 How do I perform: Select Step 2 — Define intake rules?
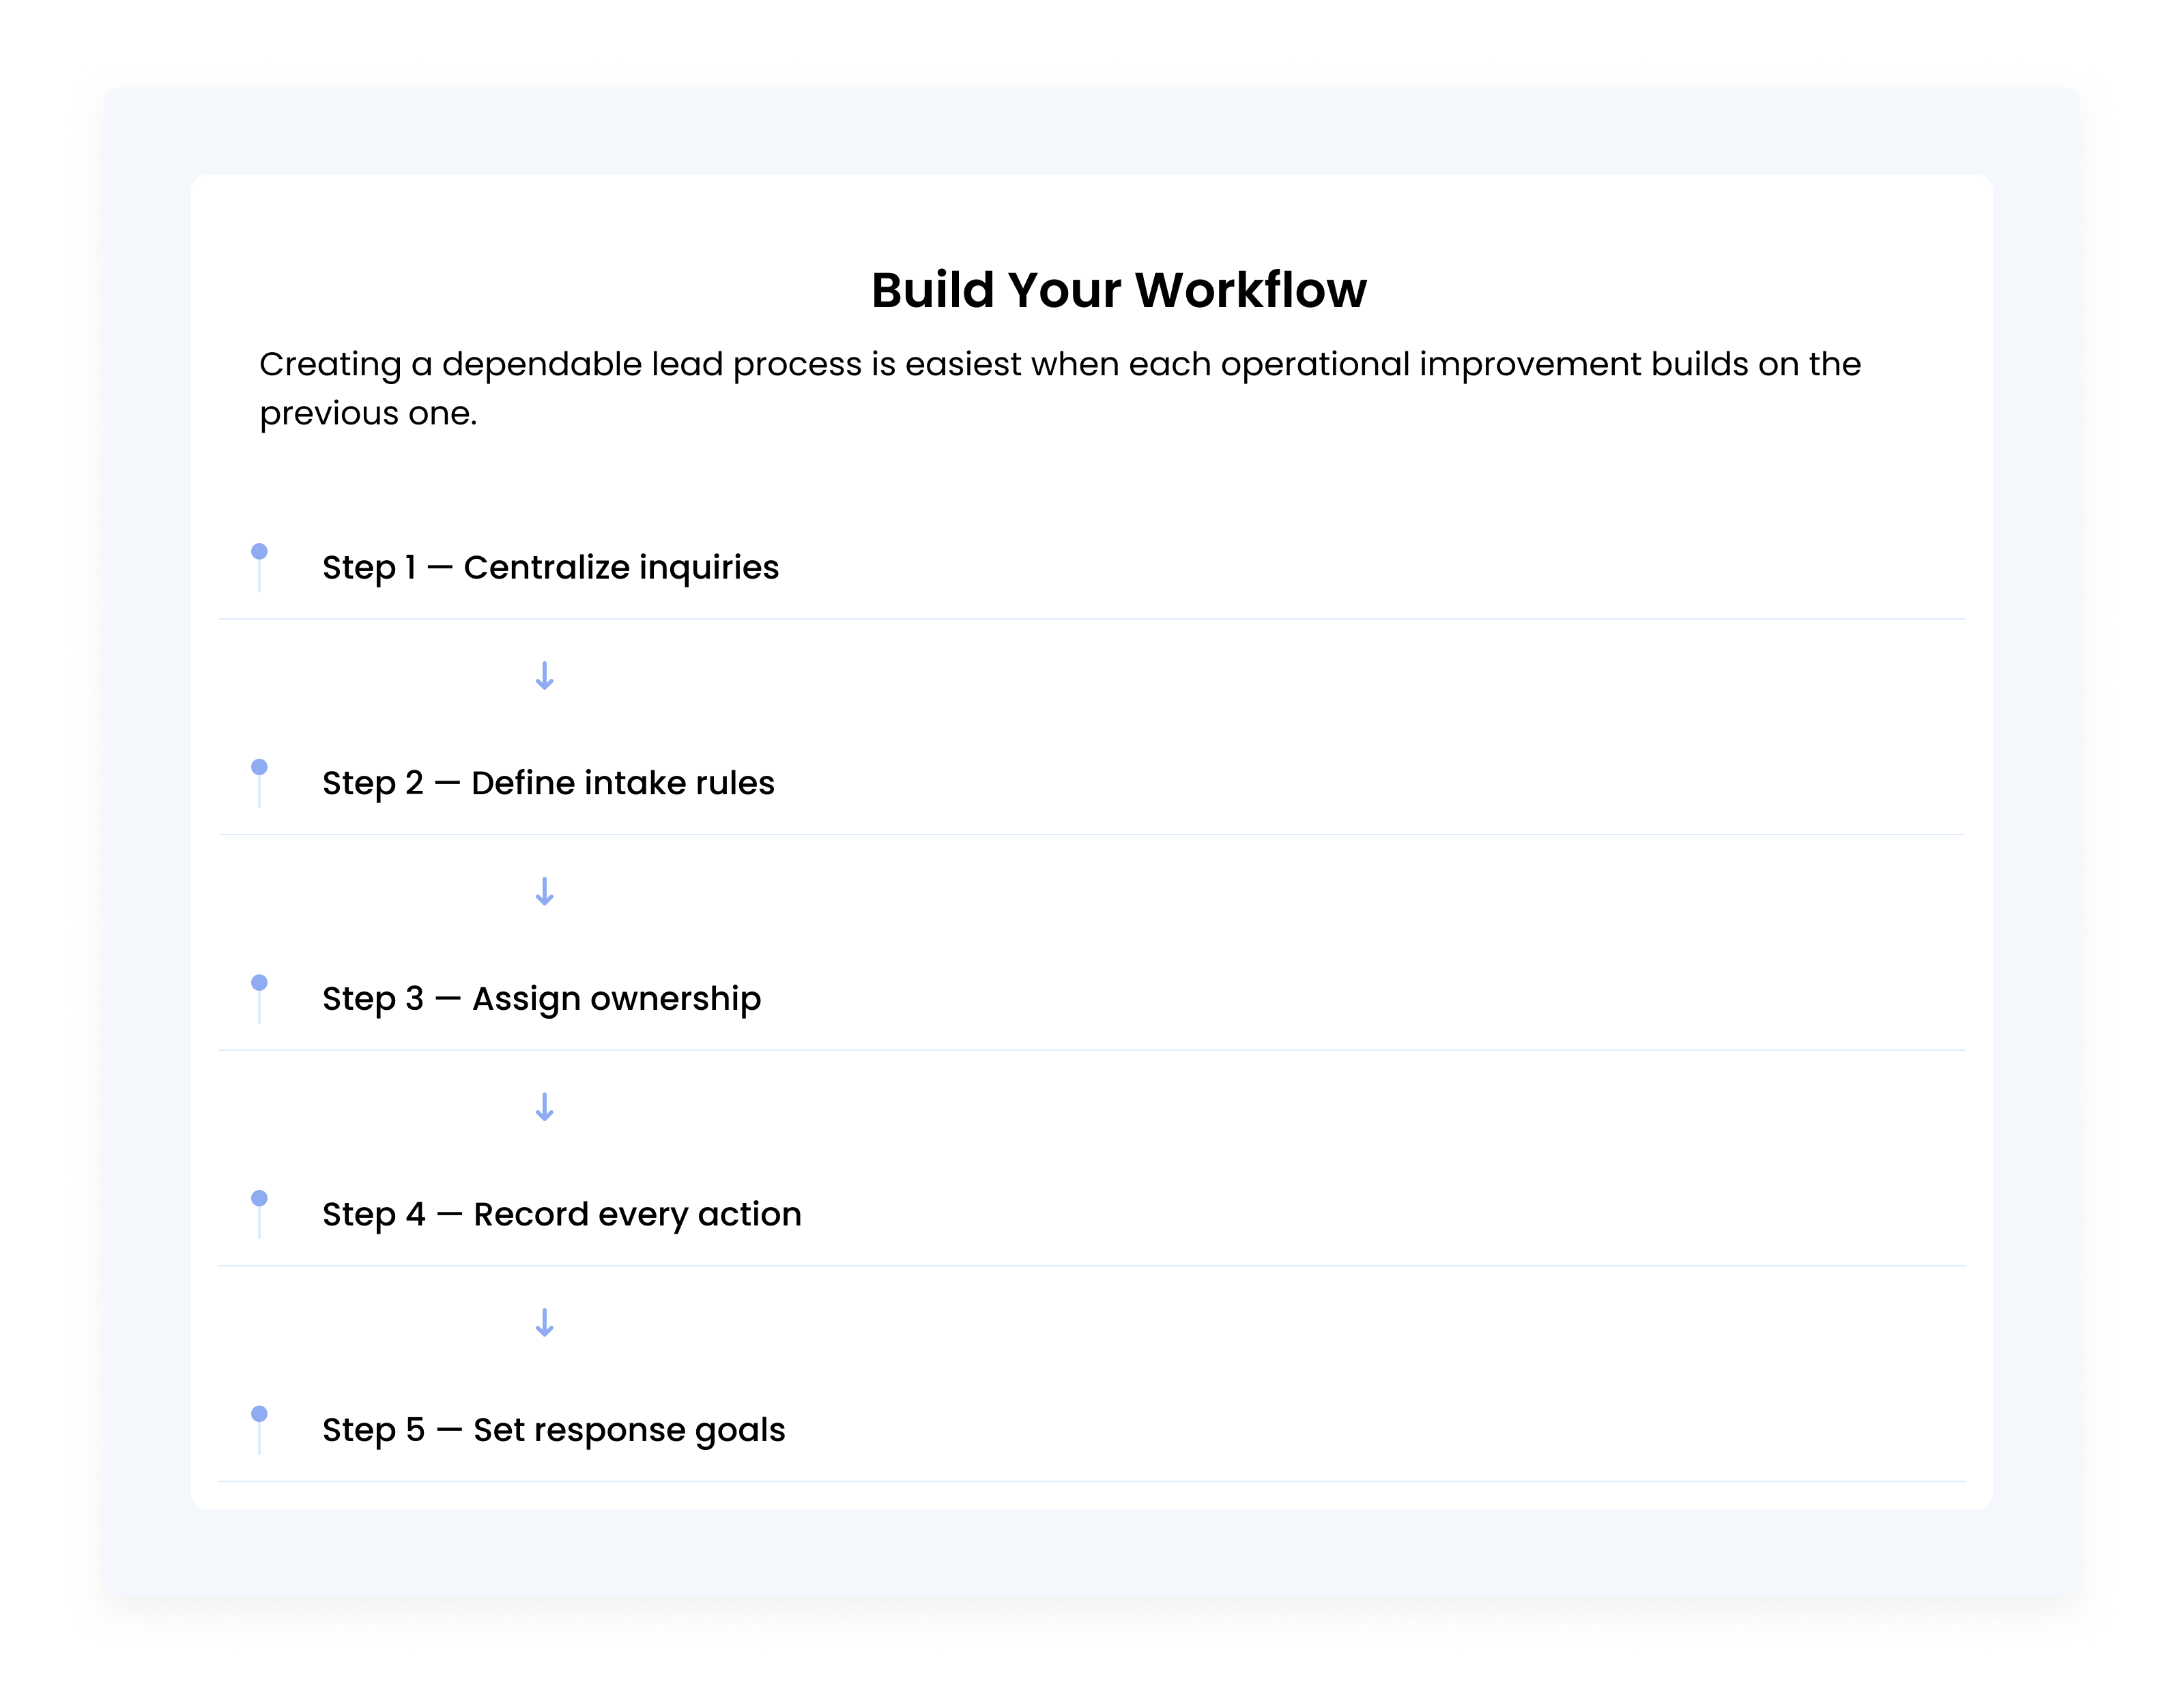pyautogui.click(x=548, y=783)
